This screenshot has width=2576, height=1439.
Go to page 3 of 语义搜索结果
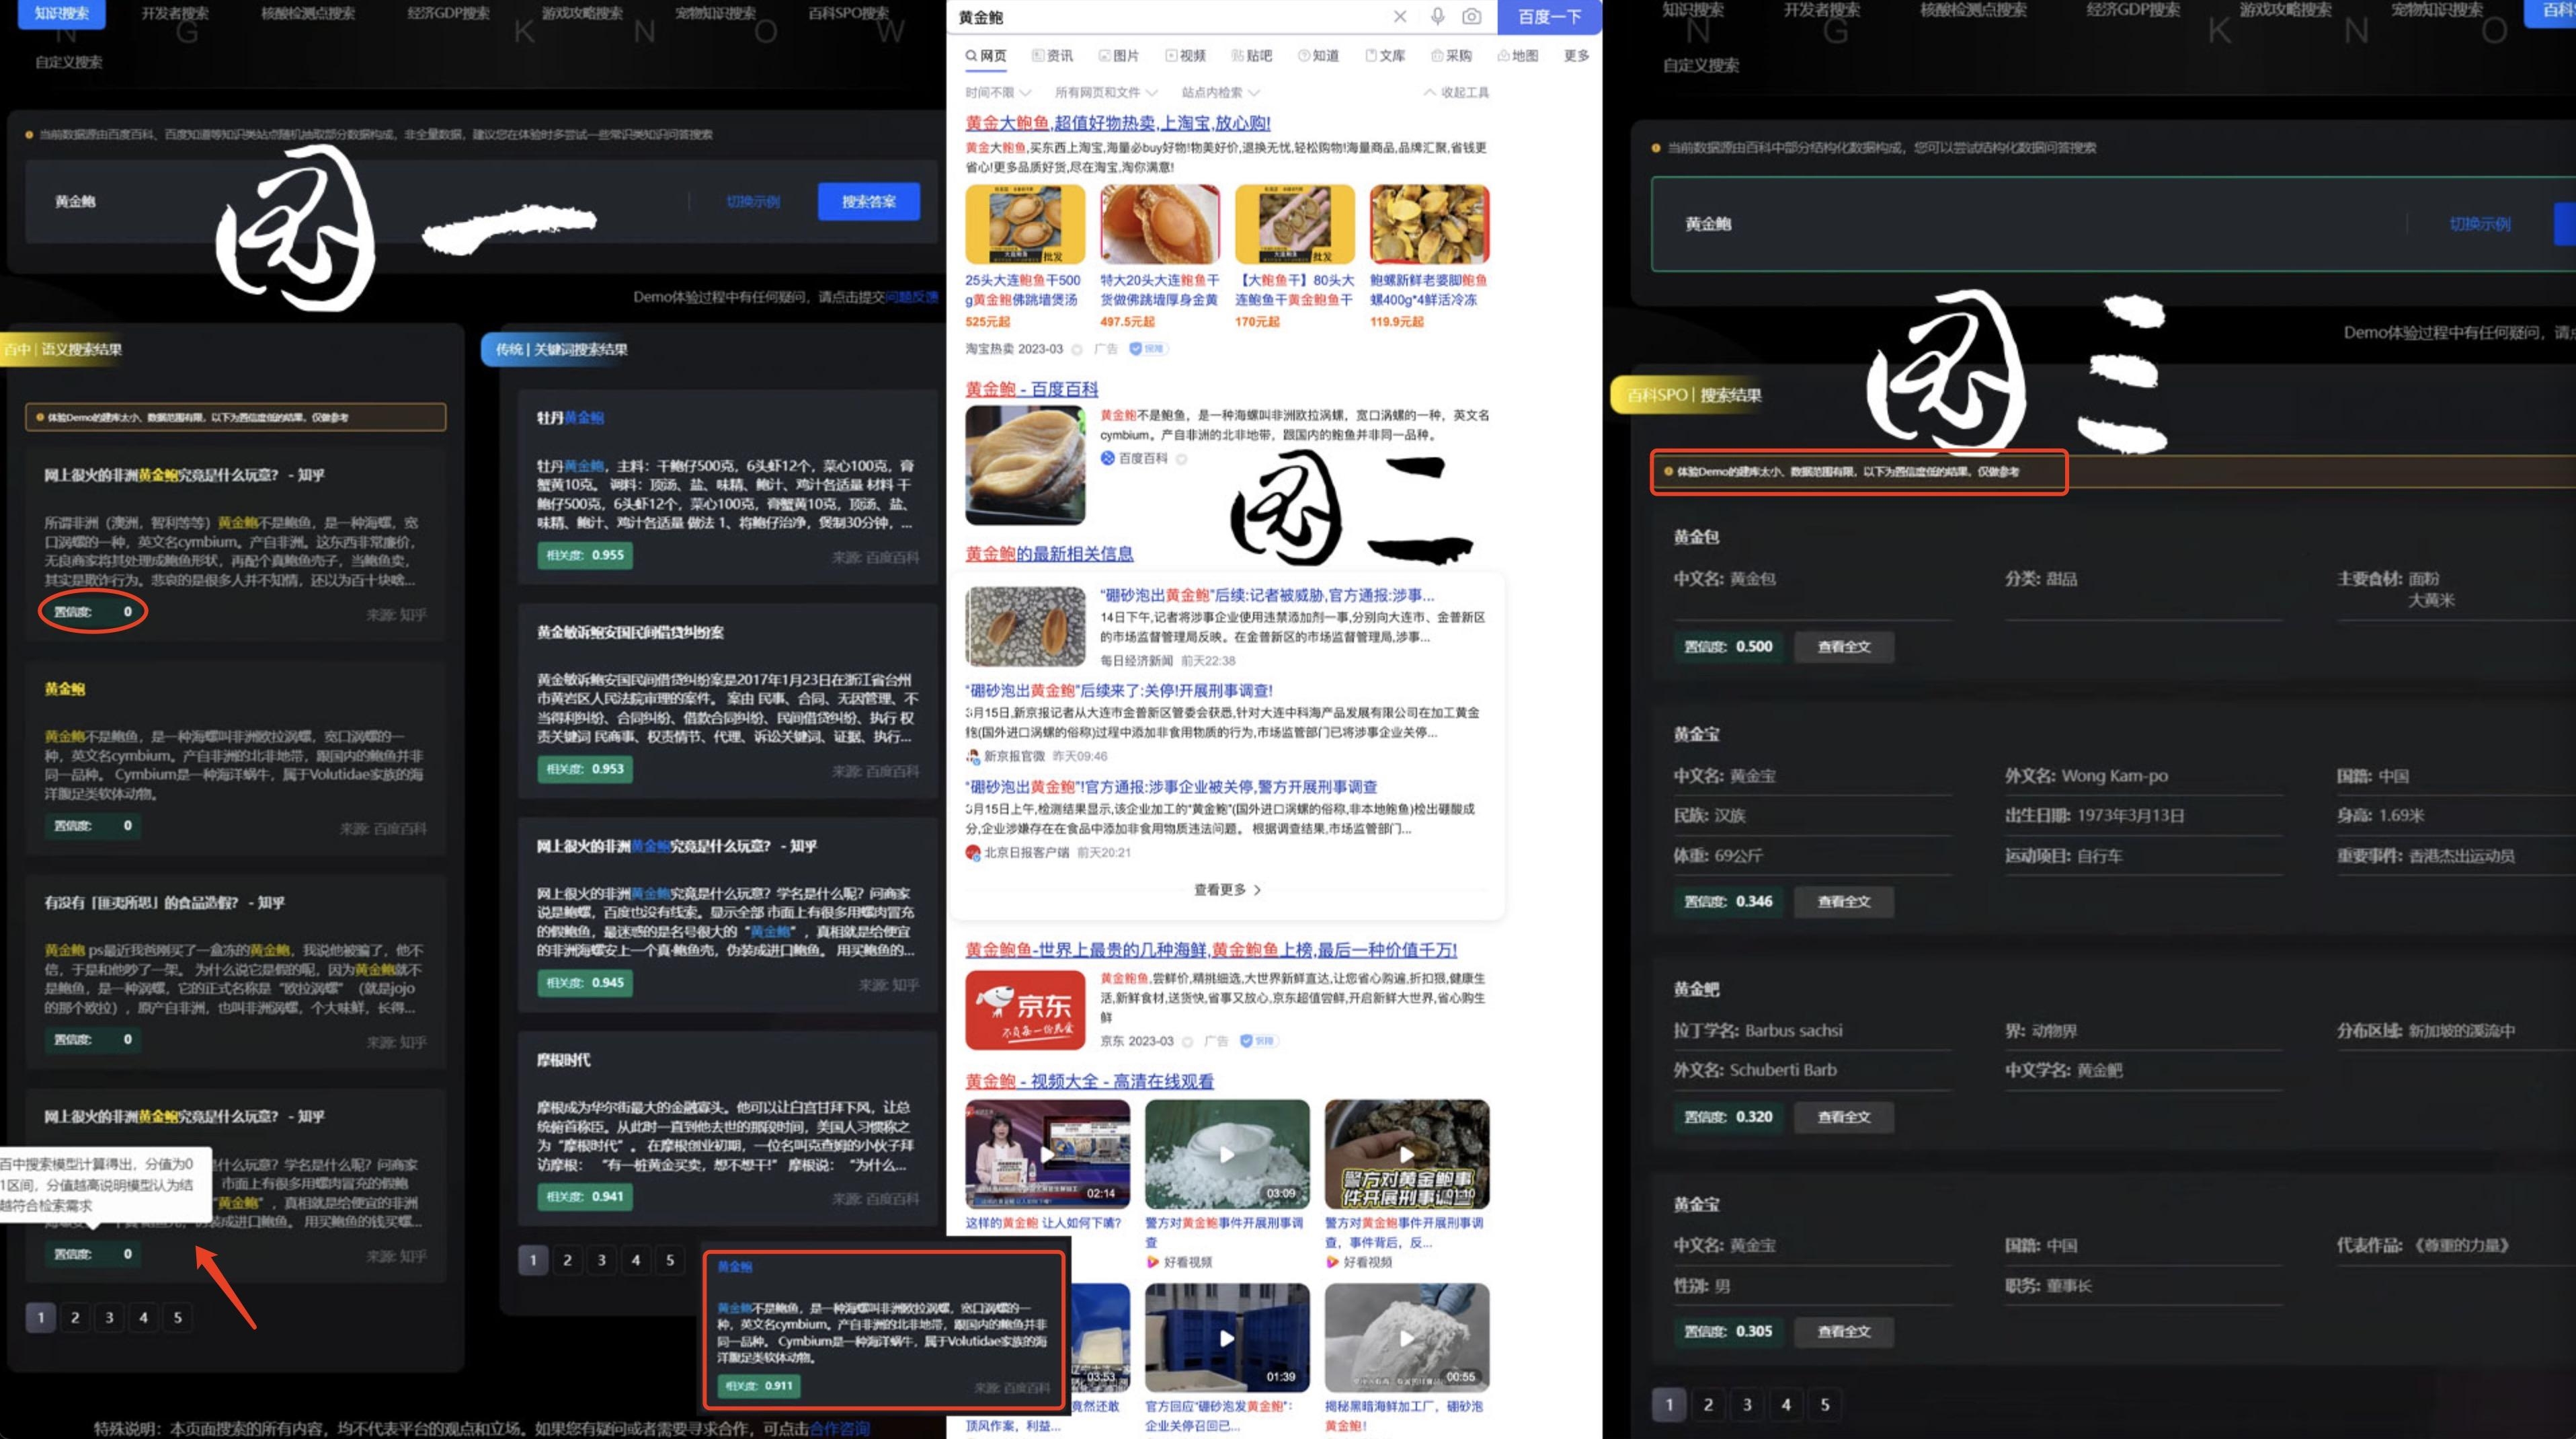(109, 1317)
